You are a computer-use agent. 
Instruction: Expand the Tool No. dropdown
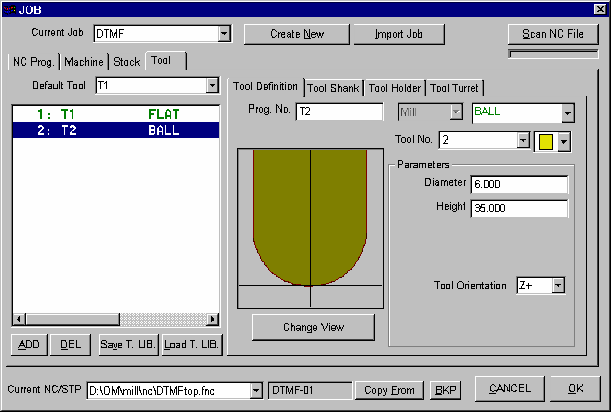coord(523,141)
